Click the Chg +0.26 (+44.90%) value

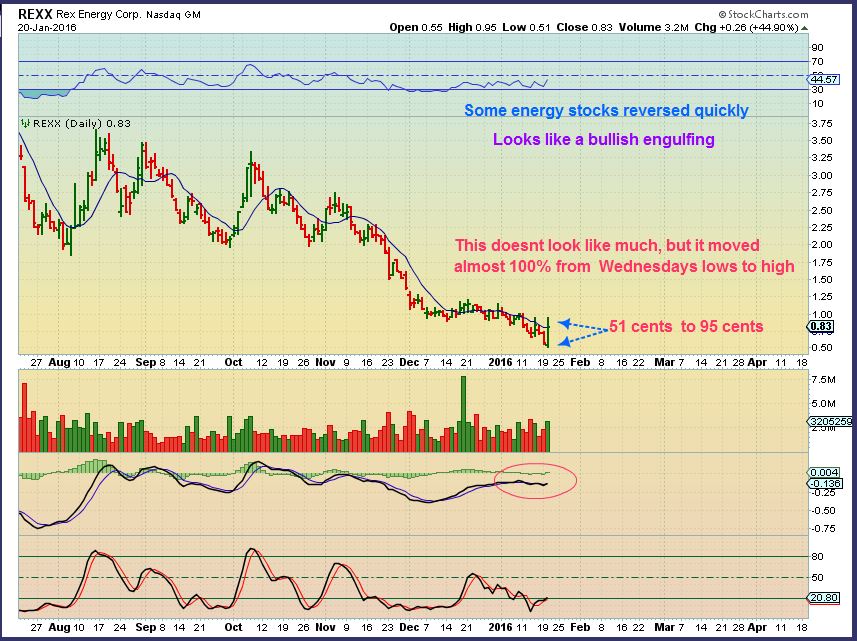tap(747, 27)
